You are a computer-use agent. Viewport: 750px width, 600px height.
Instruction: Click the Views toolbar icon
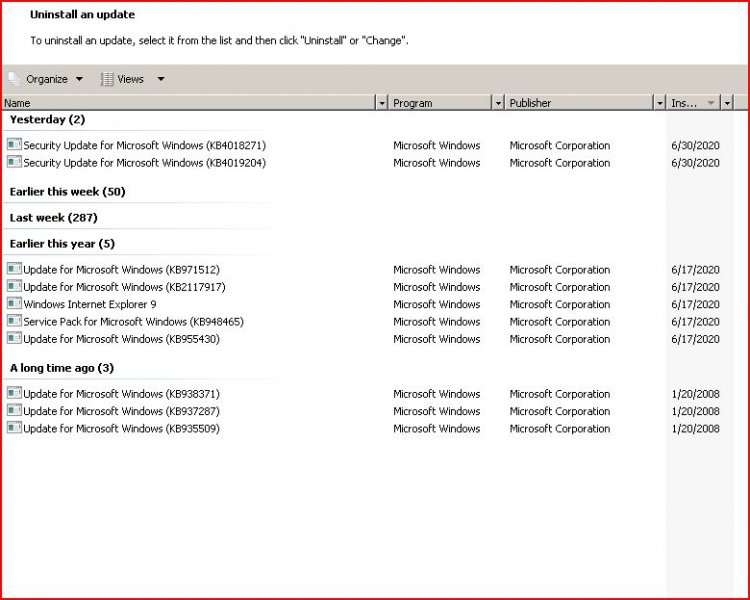tap(107, 79)
